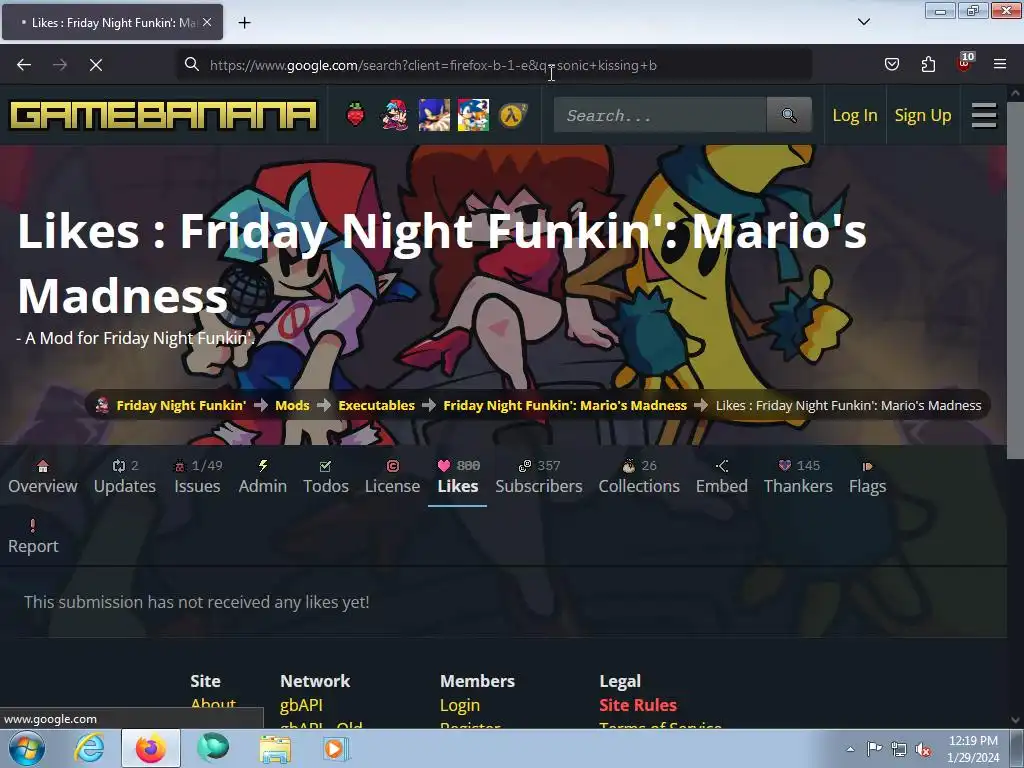Switch to Collections tab

pyautogui.click(x=639, y=477)
